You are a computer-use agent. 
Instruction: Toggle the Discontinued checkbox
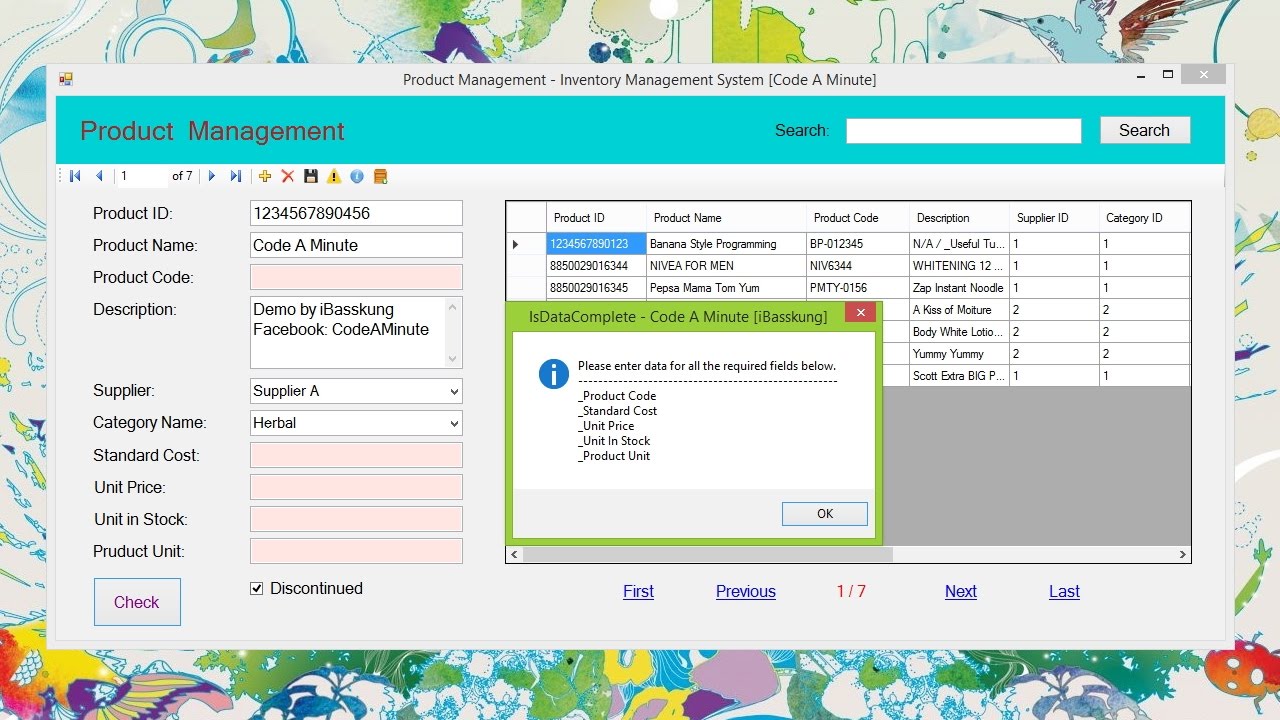point(257,589)
